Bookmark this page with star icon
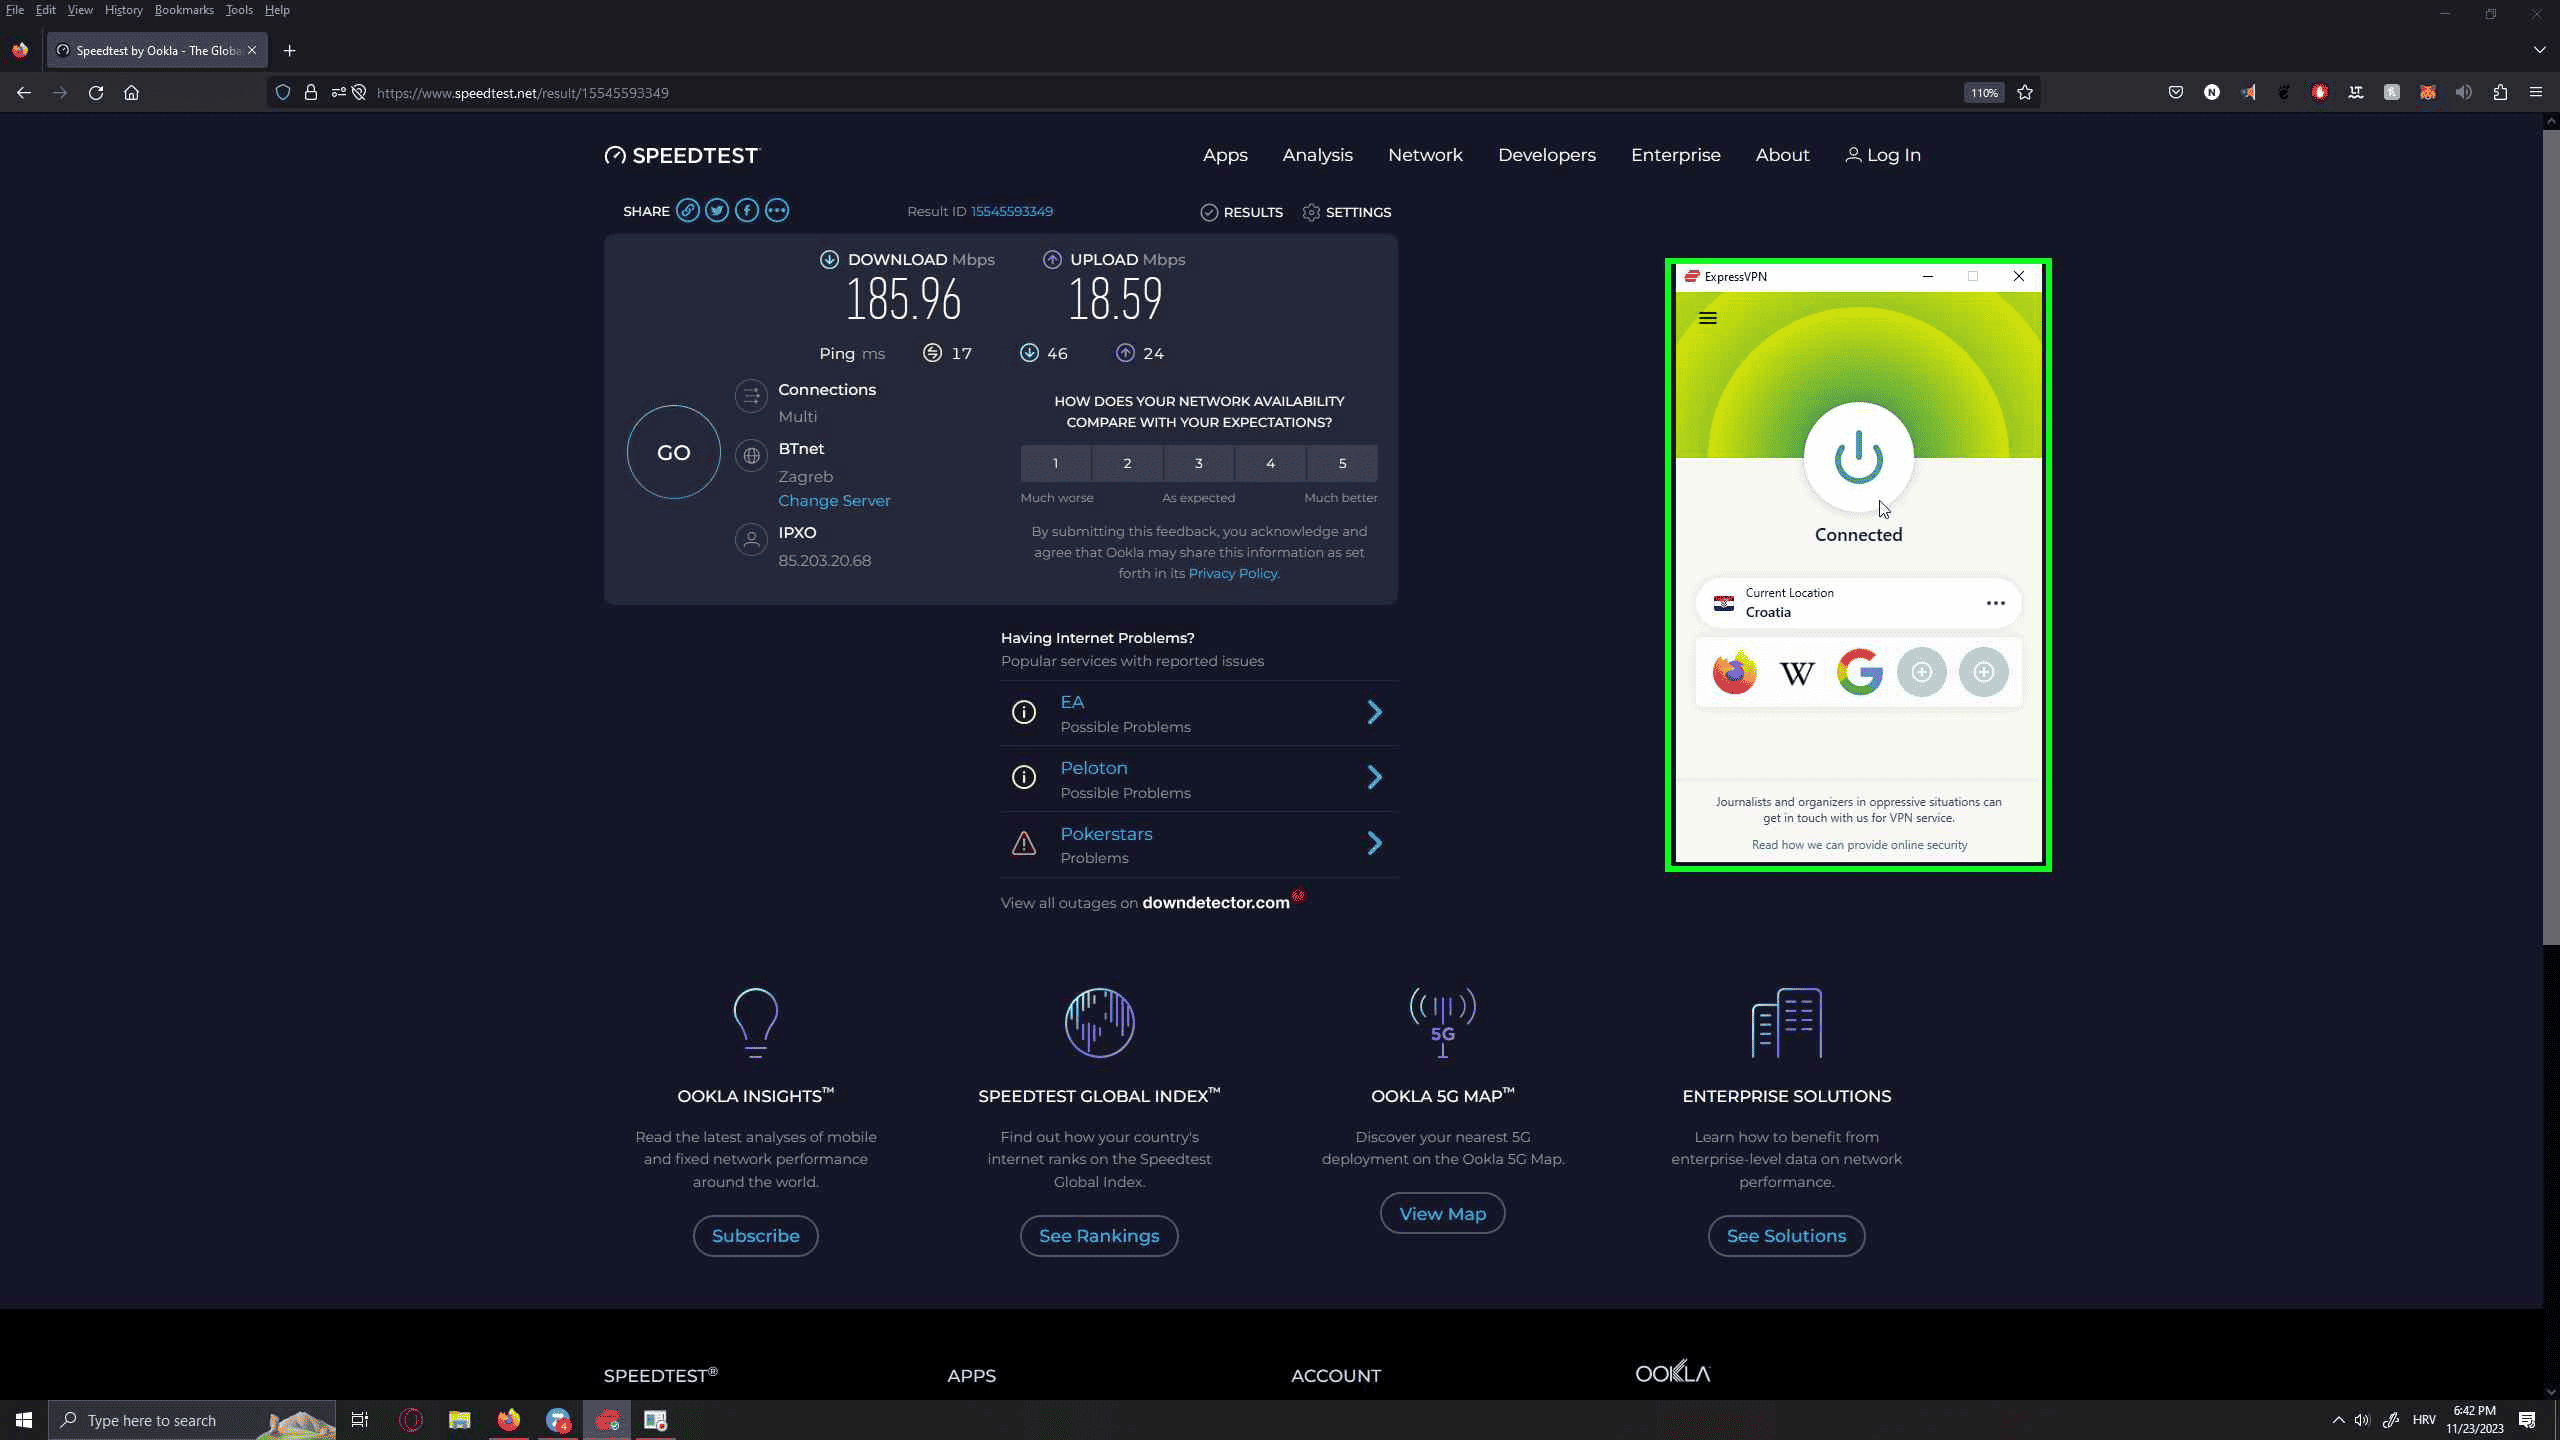2560x1440 pixels. tap(2025, 93)
